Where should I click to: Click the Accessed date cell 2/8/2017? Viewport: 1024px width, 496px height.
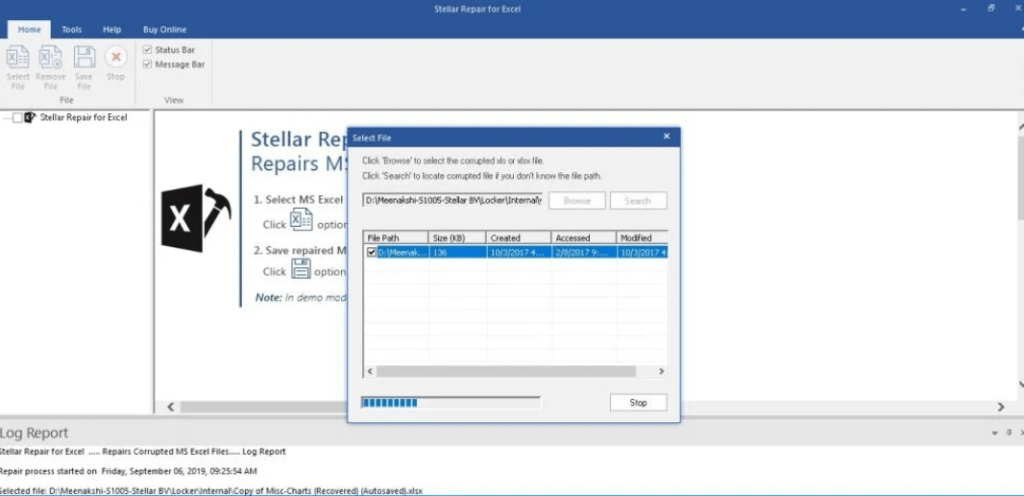tap(584, 252)
